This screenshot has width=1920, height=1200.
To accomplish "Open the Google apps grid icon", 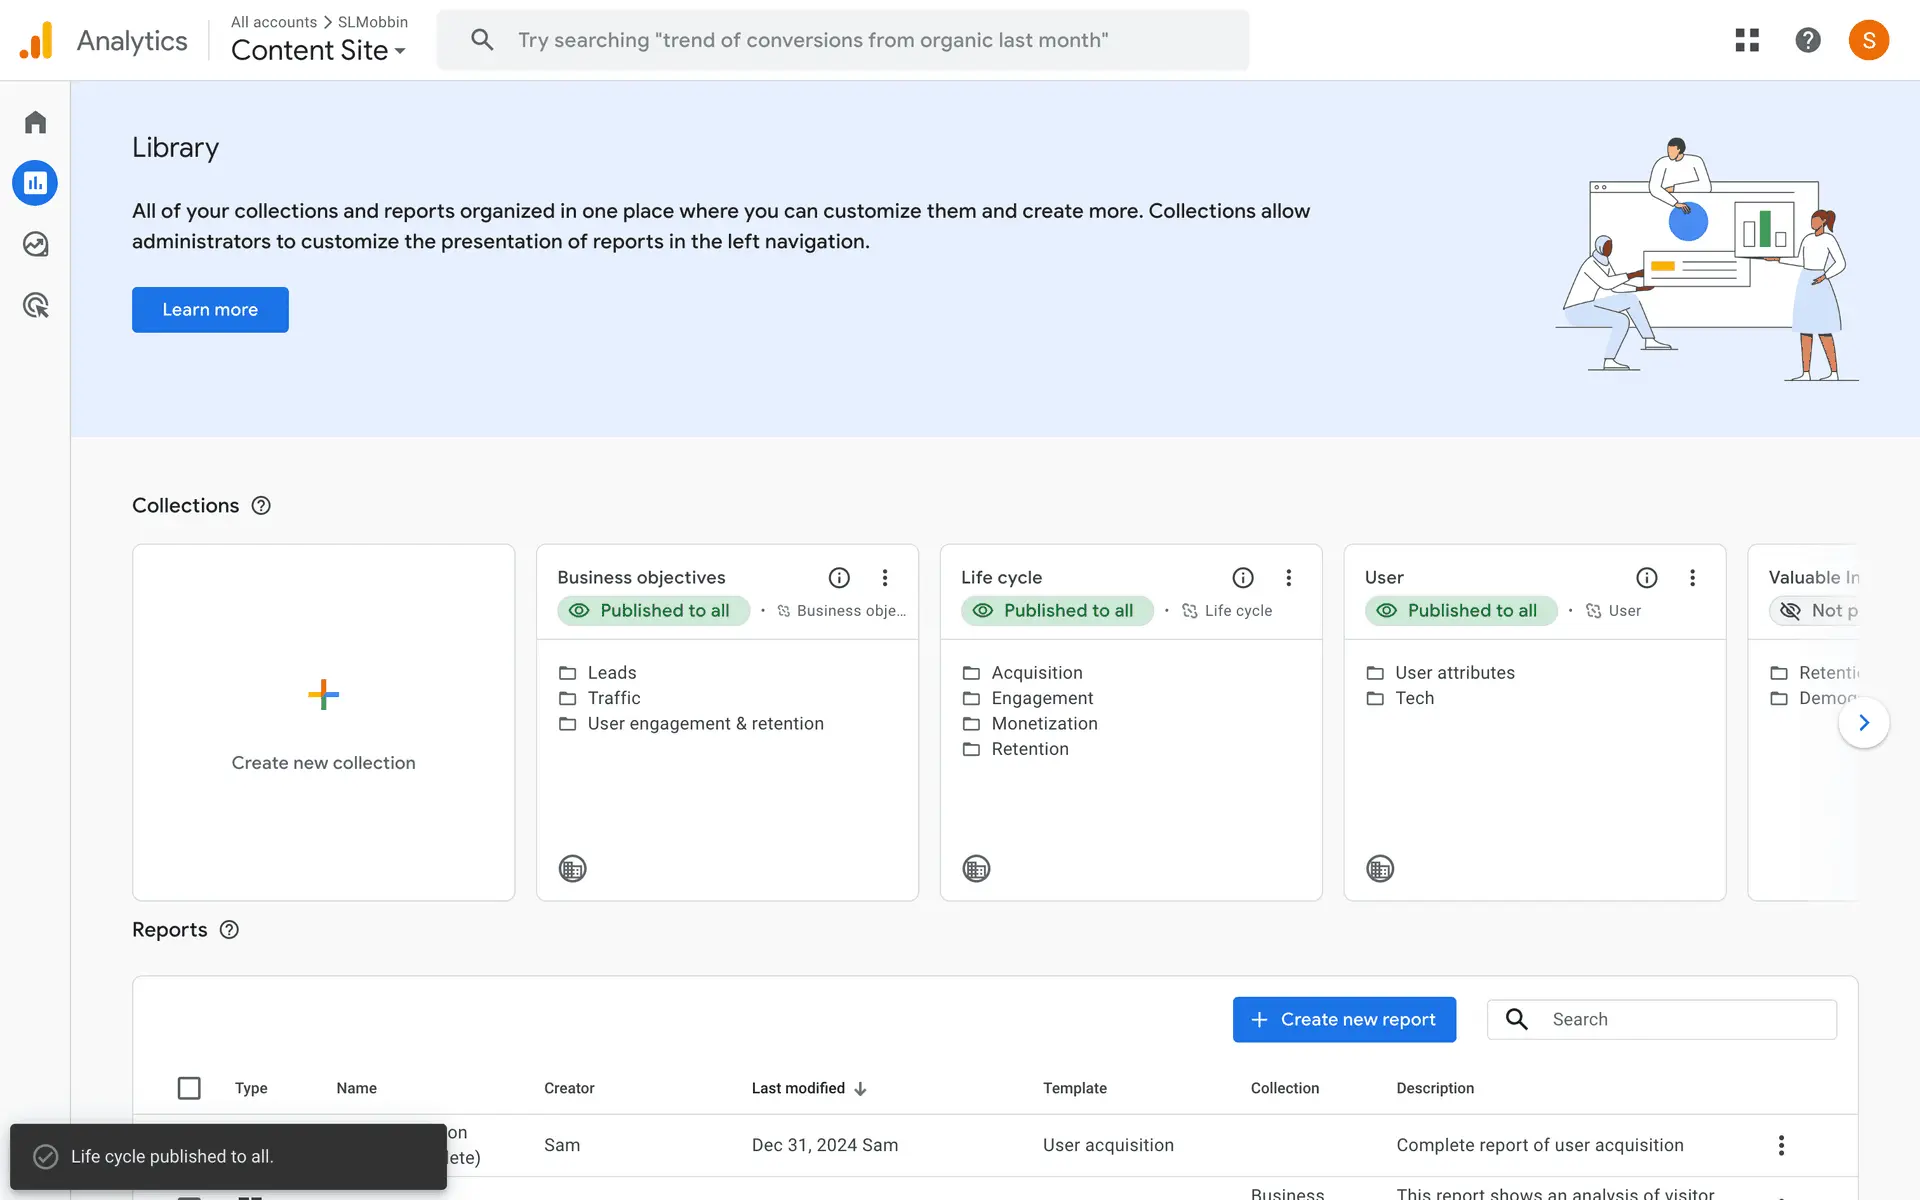I will tap(1746, 40).
